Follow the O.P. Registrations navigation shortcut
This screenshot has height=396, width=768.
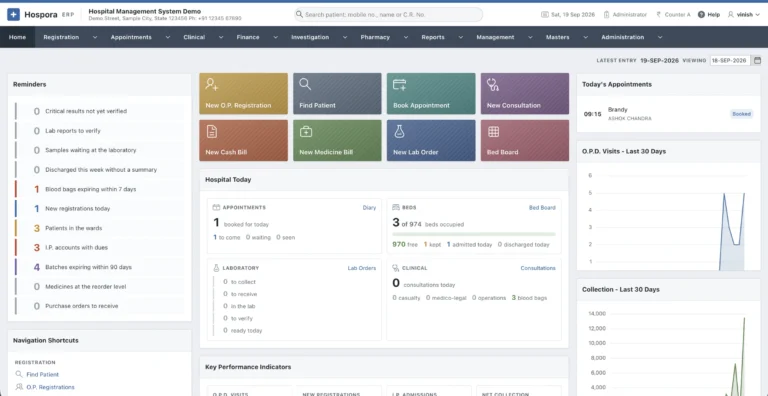[50, 387]
